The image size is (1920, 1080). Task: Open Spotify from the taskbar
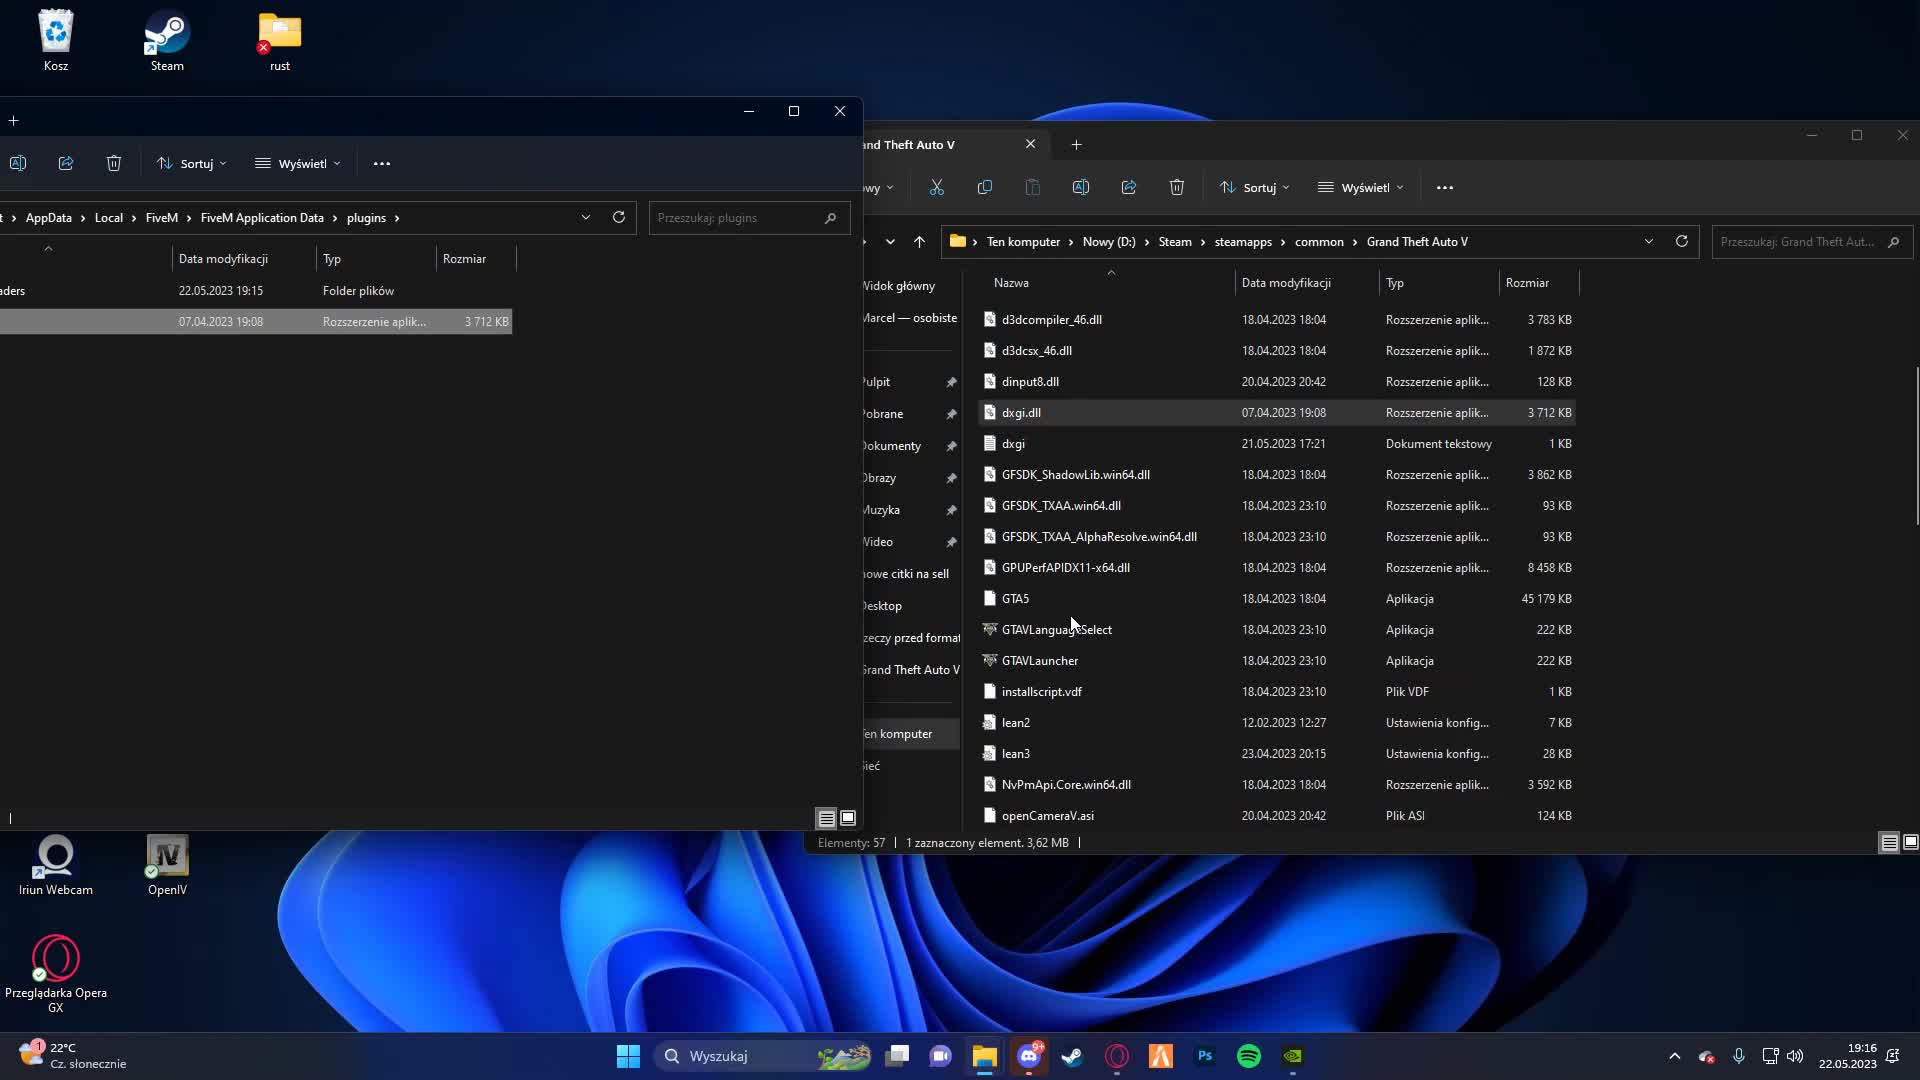(1248, 1056)
